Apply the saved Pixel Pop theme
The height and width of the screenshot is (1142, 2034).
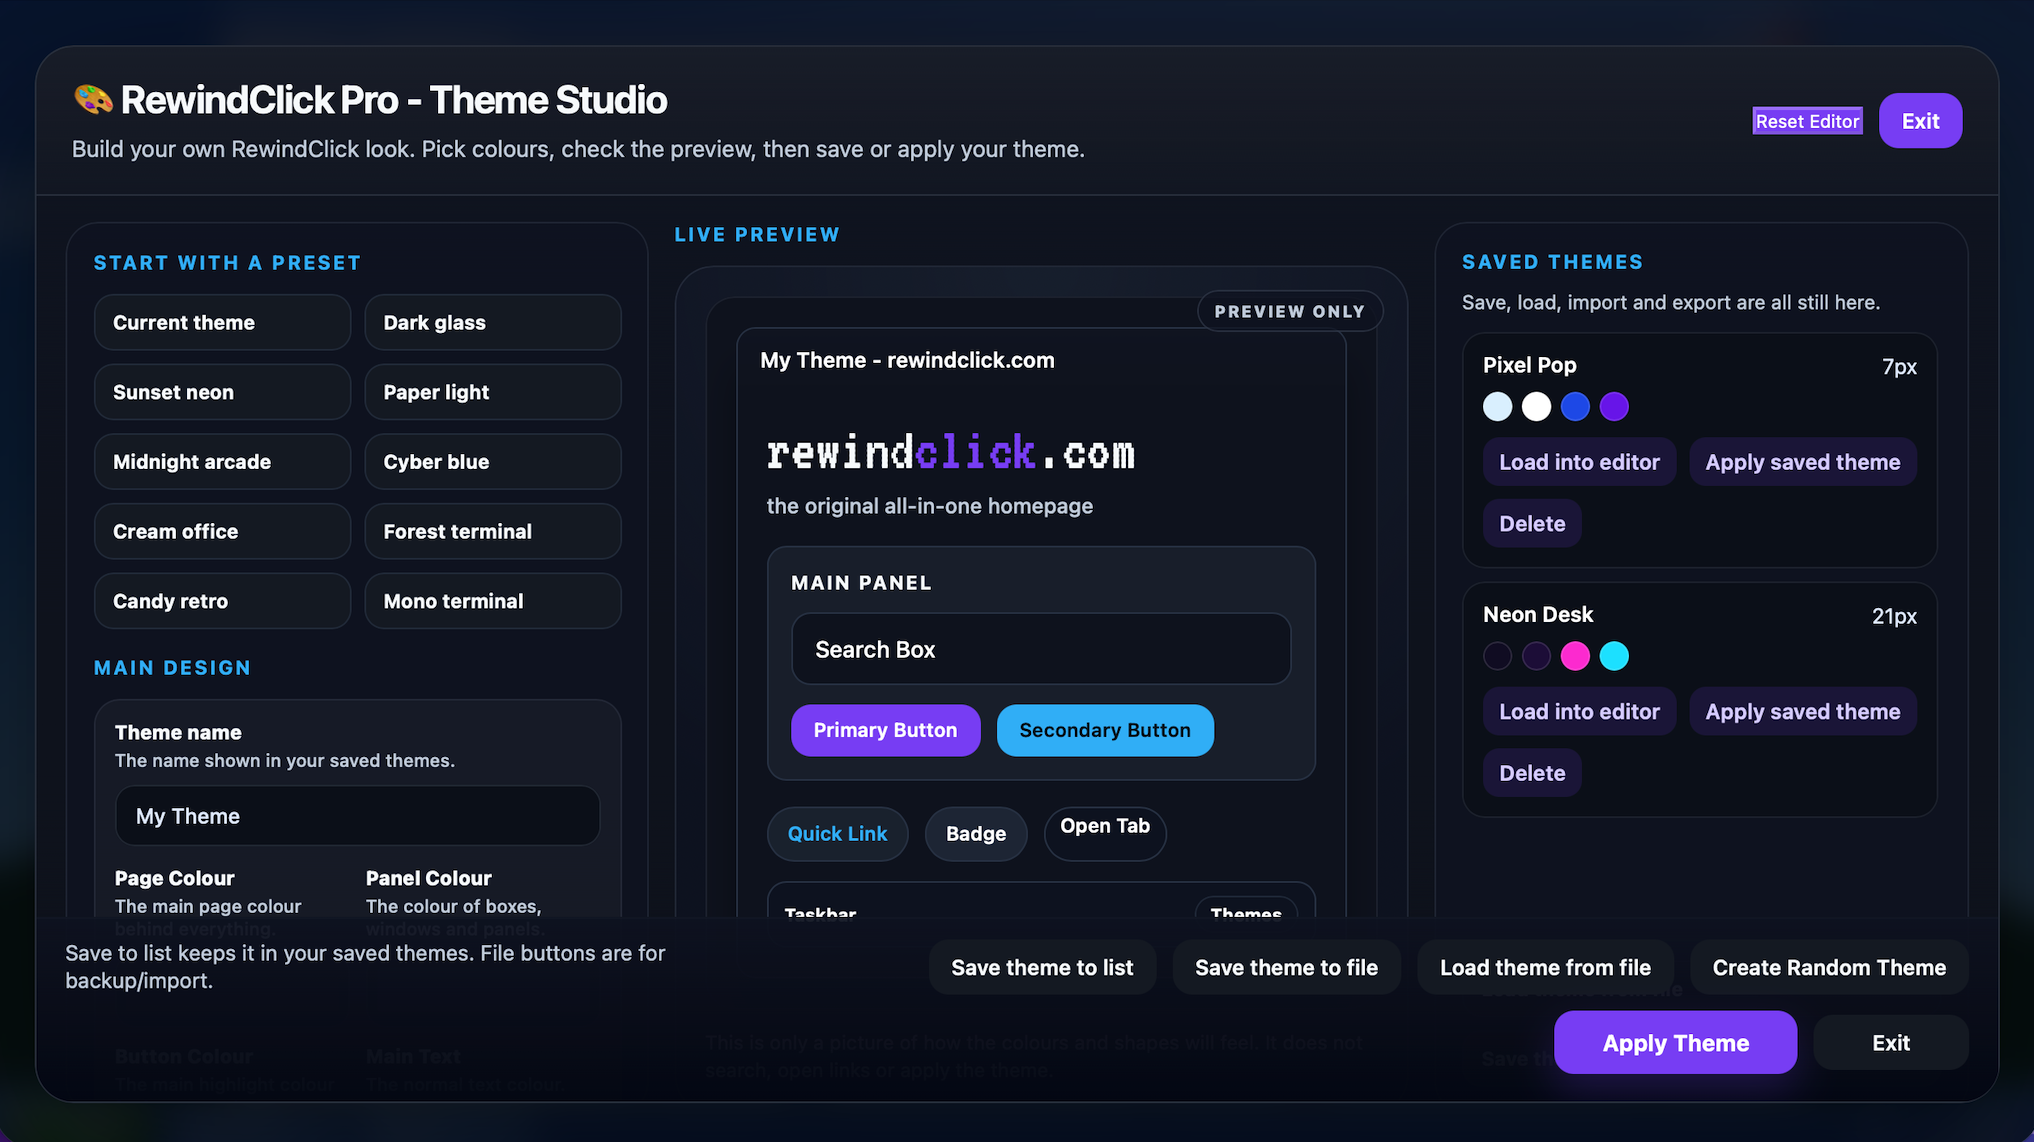coord(1803,462)
